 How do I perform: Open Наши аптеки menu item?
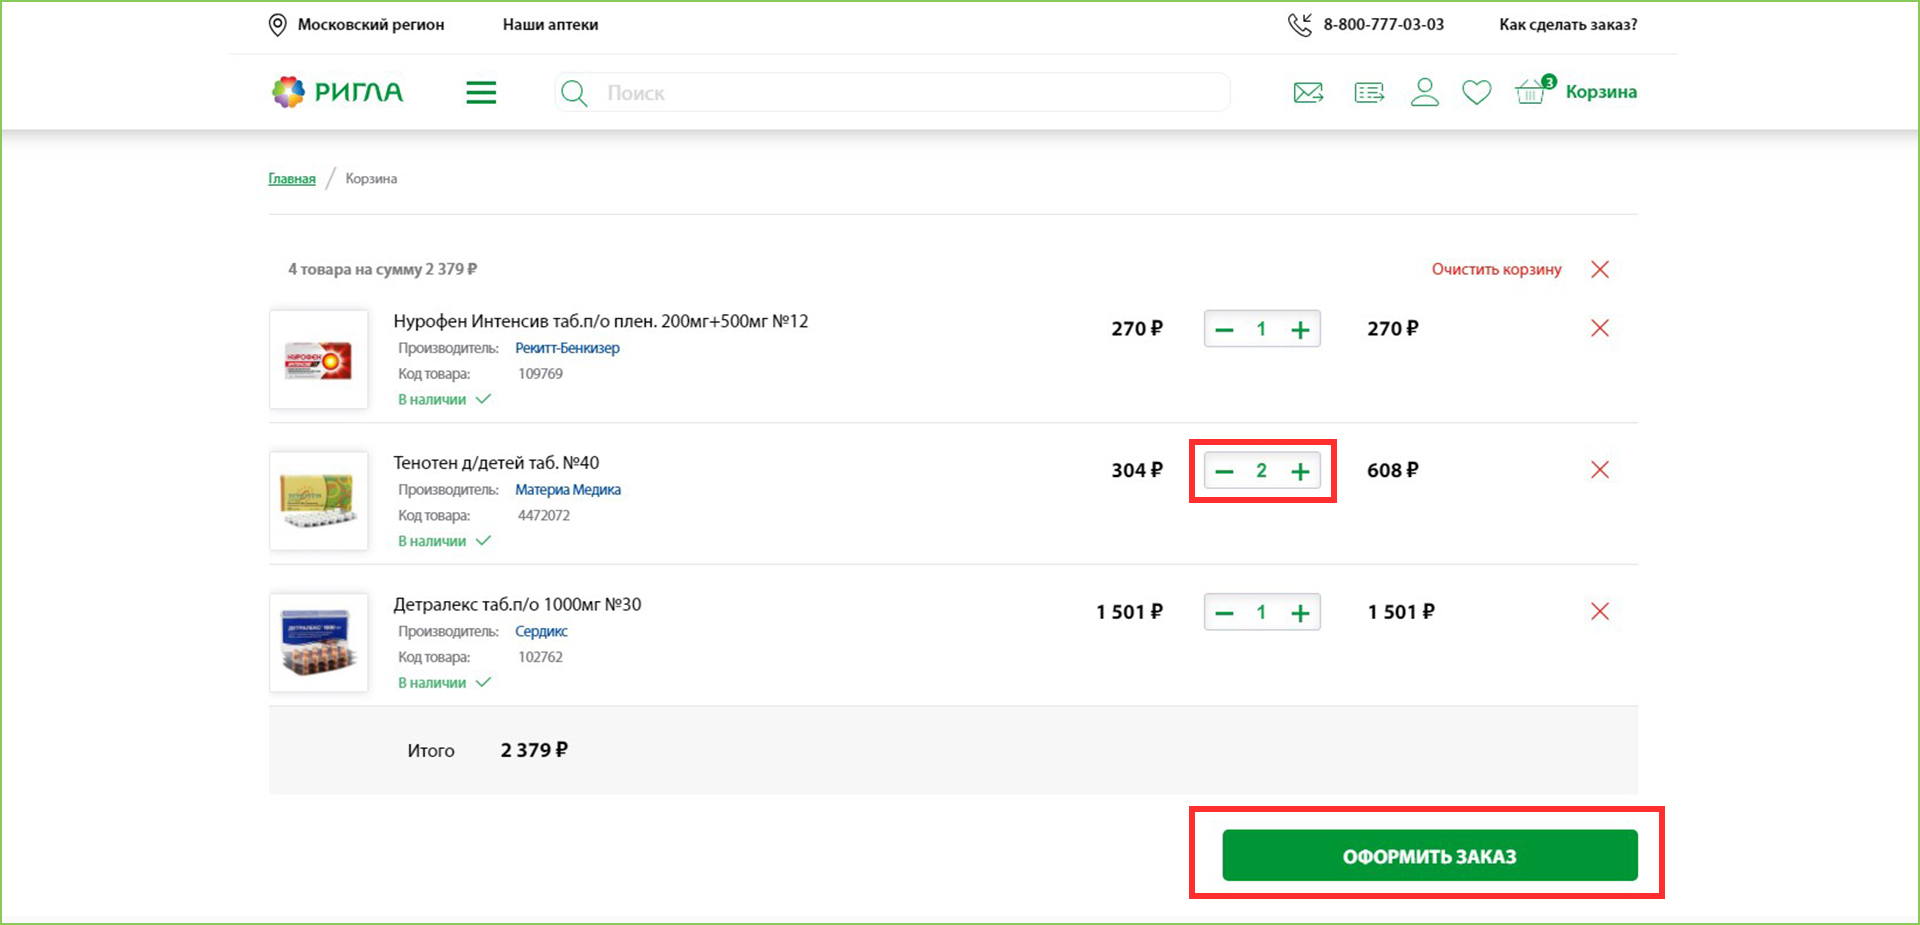click(550, 25)
